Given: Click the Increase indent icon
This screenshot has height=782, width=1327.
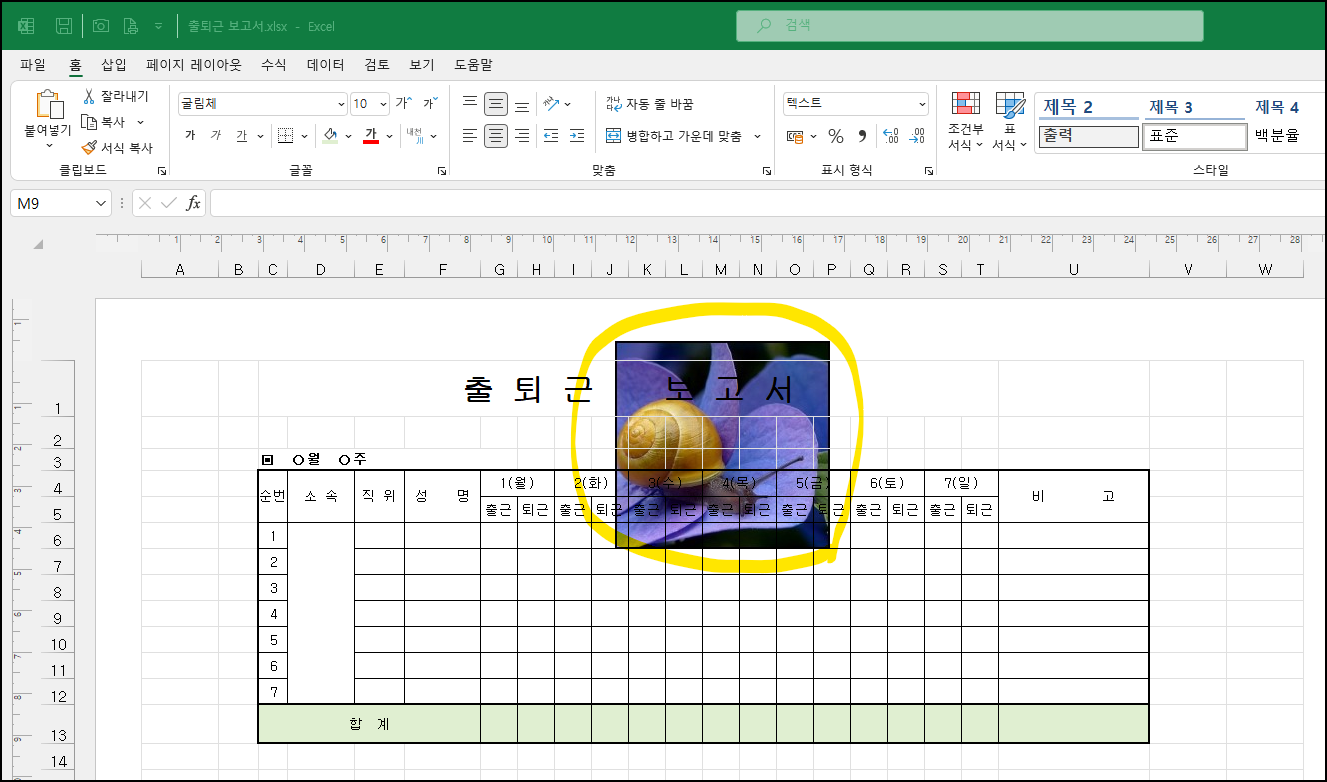Looking at the screenshot, I should click(x=577, y=136).
